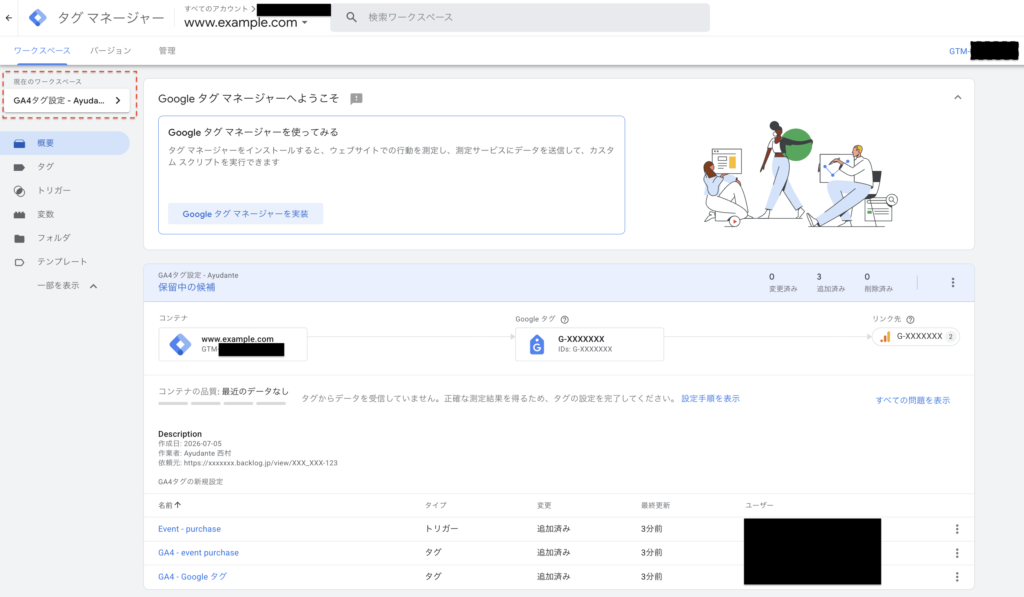Switch to the ワークスペース tab
Screen dimensions: 1024x597
pyautogui.click(x=42, y=50)
